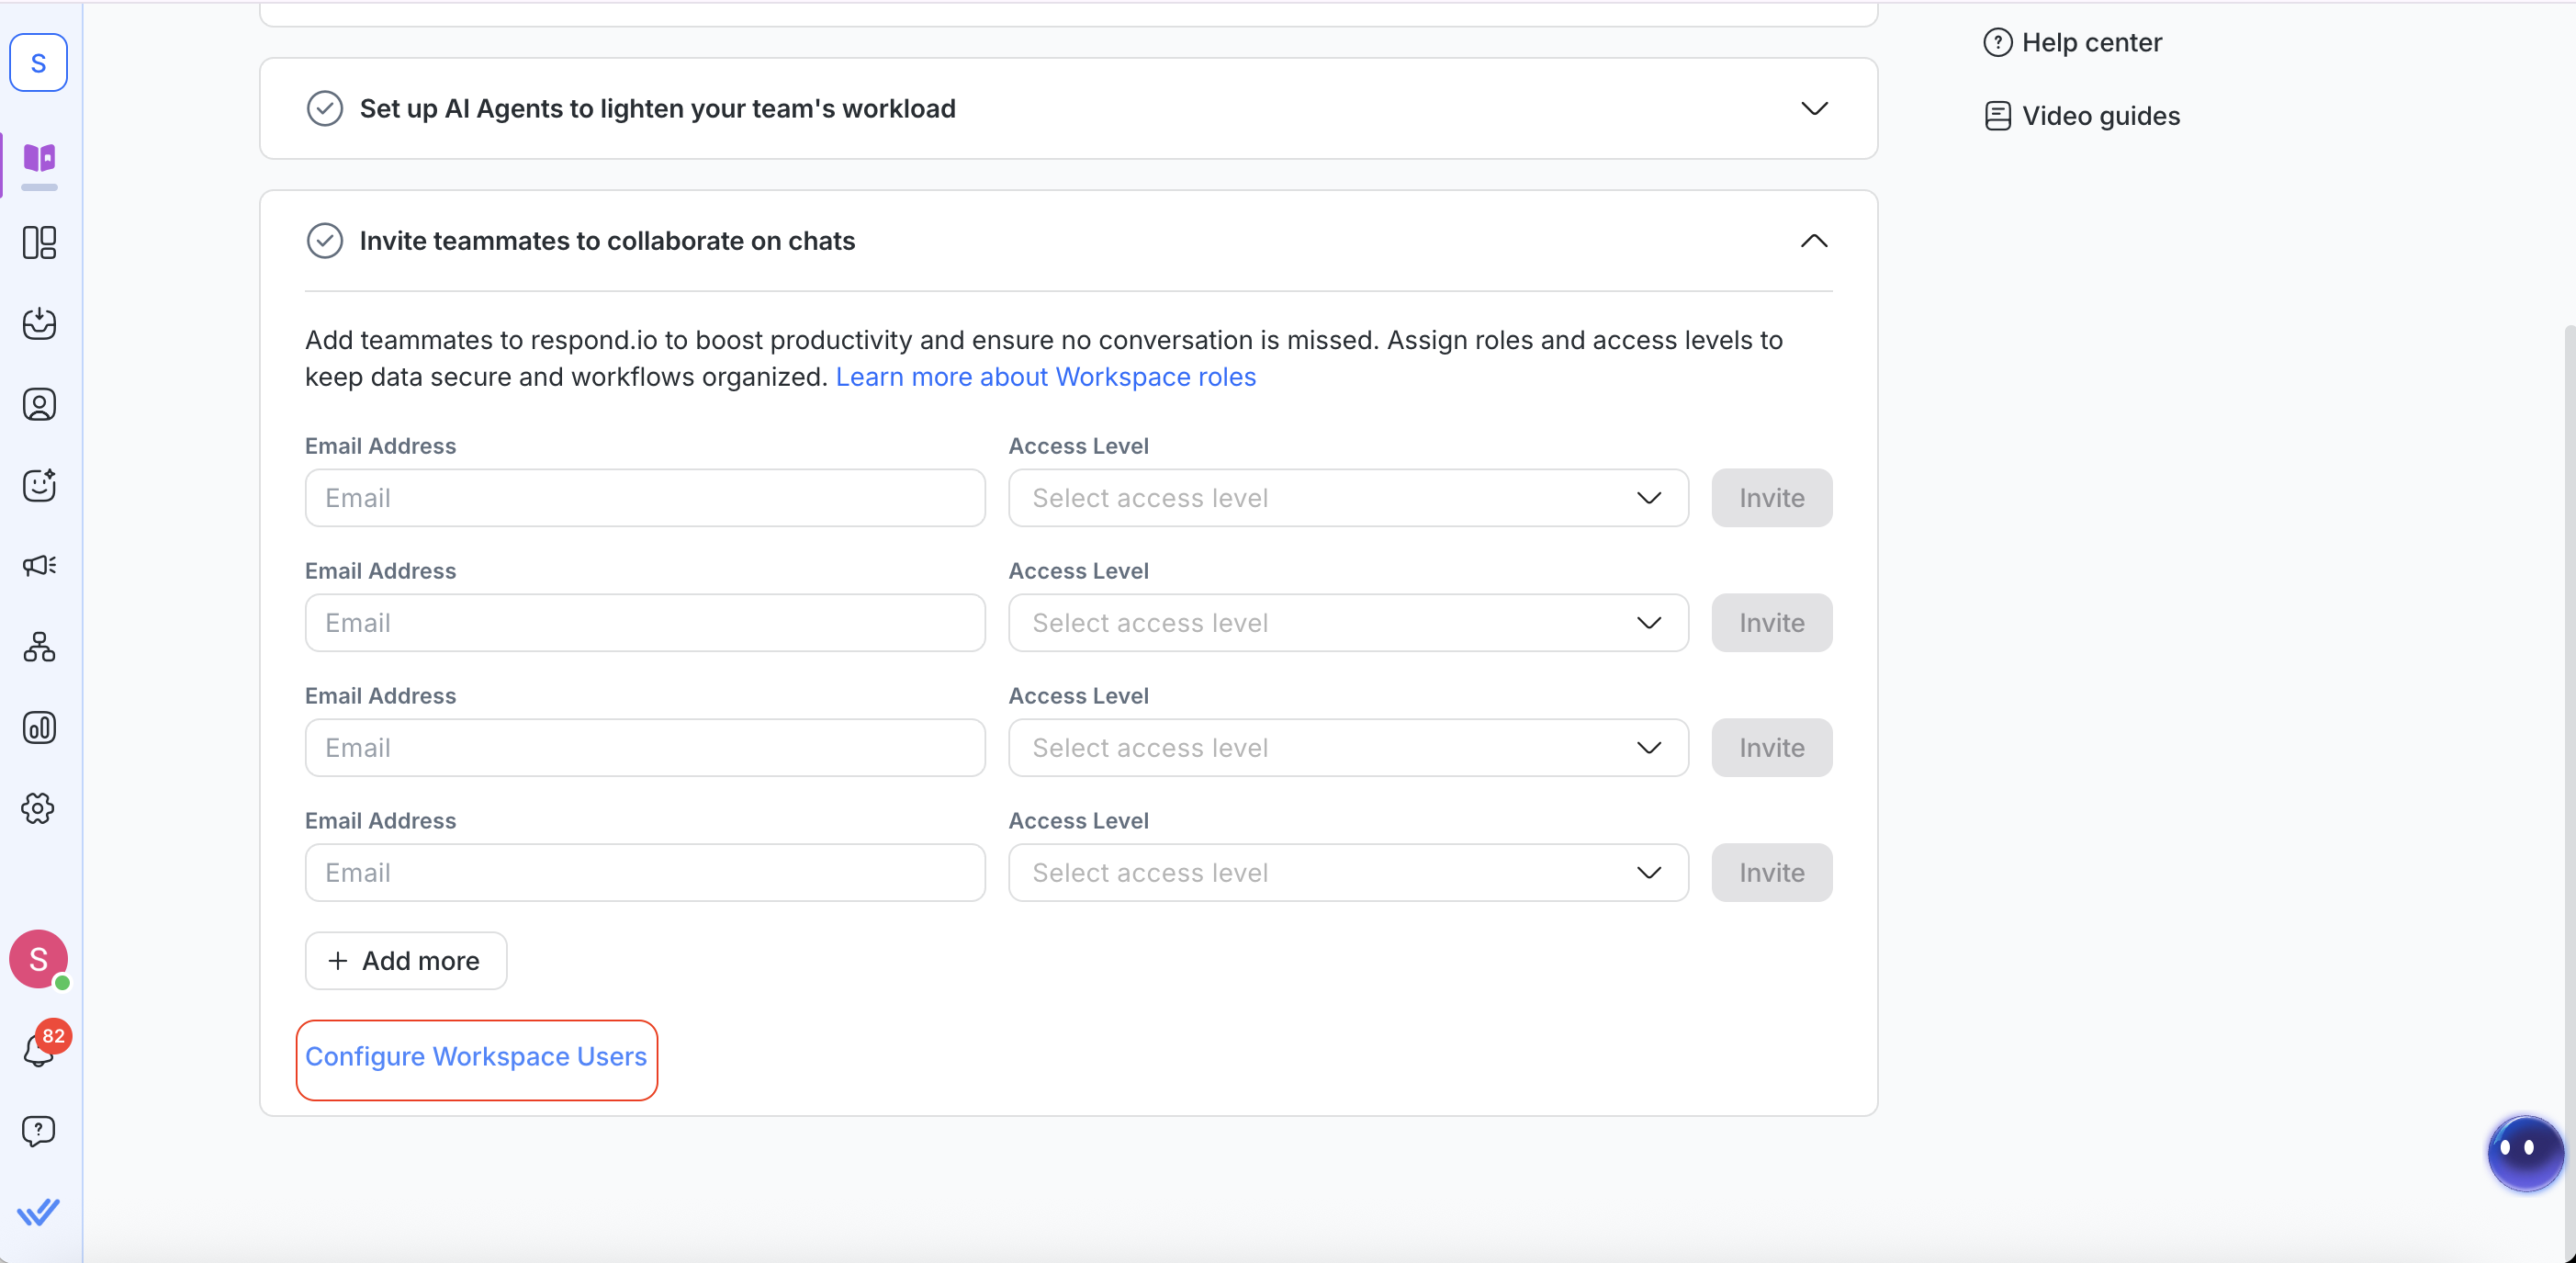Click the Add more button
Viewport: 2576px width, 1263px height.
(x=405, y=961)
